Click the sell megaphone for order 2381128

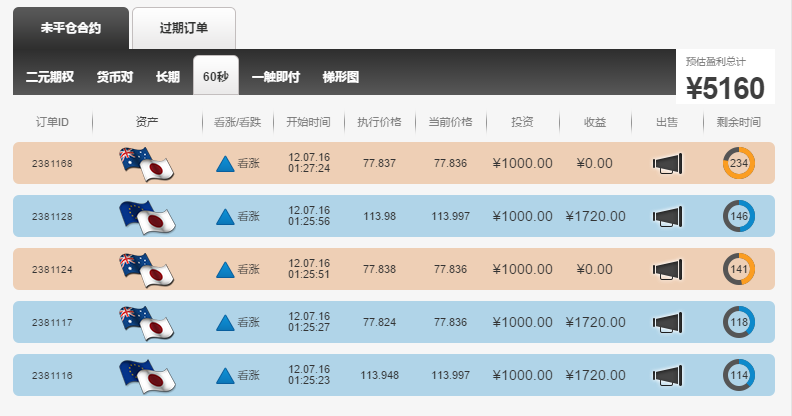point(667,217)
